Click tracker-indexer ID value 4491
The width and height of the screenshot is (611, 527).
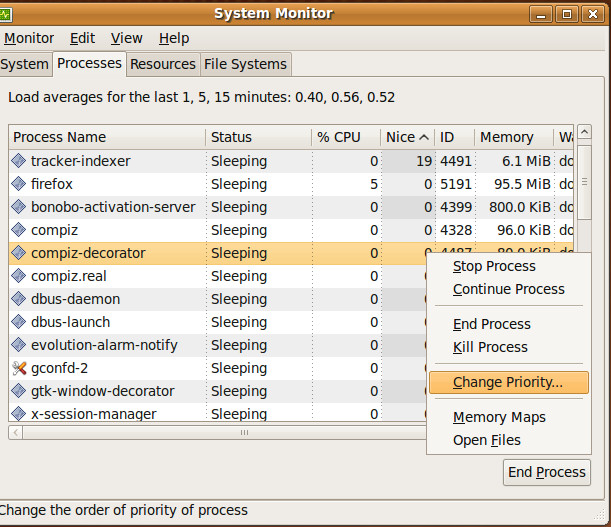click(x=456, y=161)
